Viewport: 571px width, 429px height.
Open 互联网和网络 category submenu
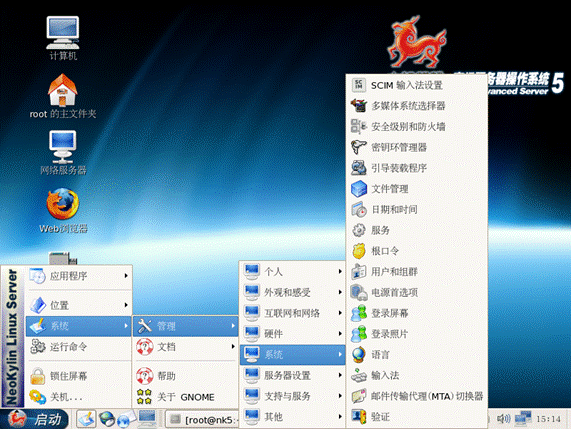pyautogui.click(x=292, y=313)
